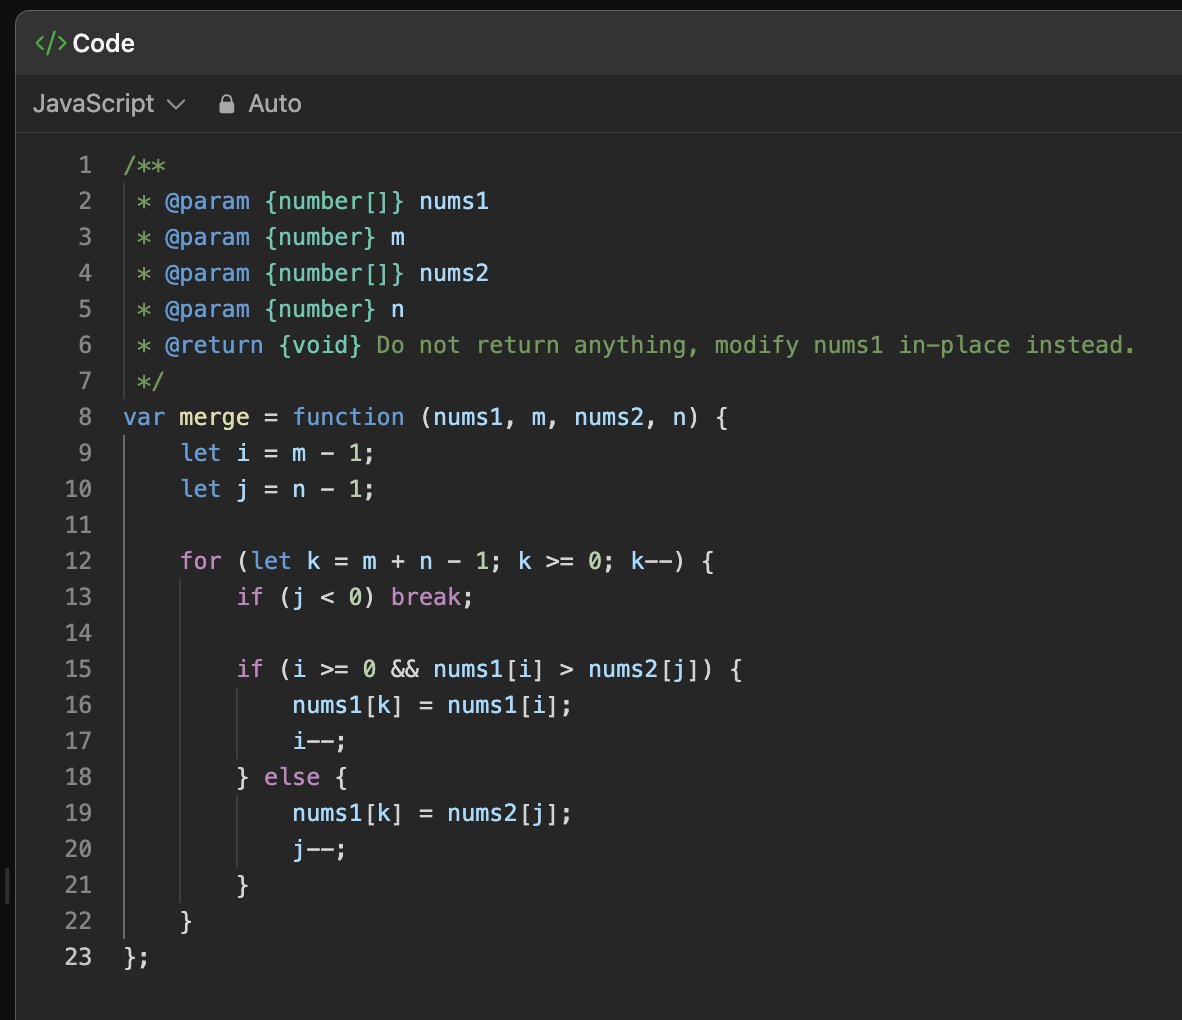Click 'nums1[k] = nums2[j];' on line 19
The image size is (1182, 1020).
point(432,813)
